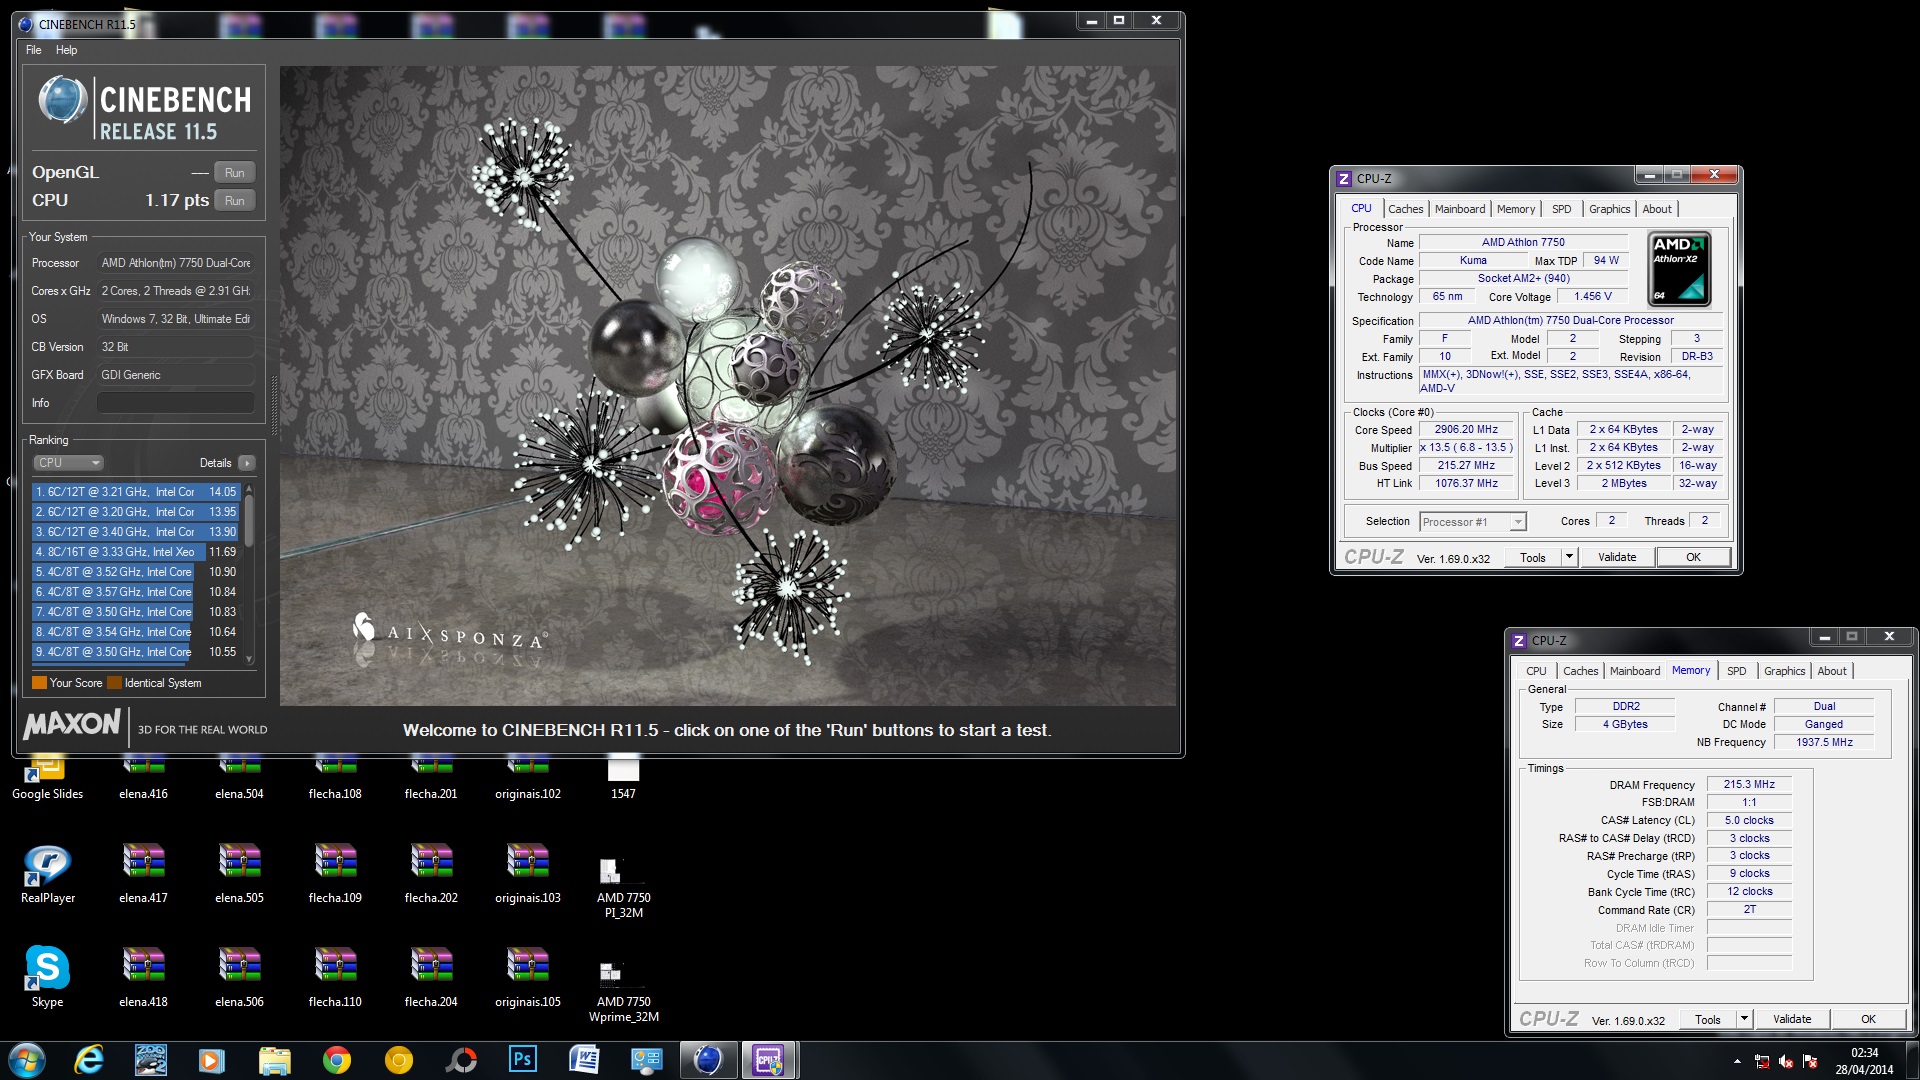Select the elena.417 archive icon

tap(143, 873)
